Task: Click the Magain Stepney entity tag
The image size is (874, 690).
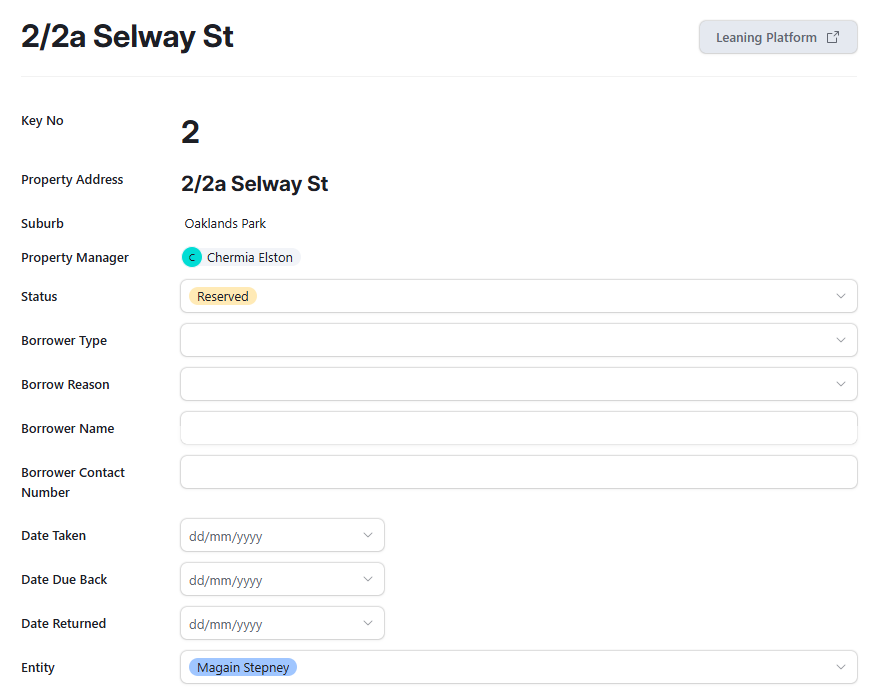Action: click(x=243, y=667)
